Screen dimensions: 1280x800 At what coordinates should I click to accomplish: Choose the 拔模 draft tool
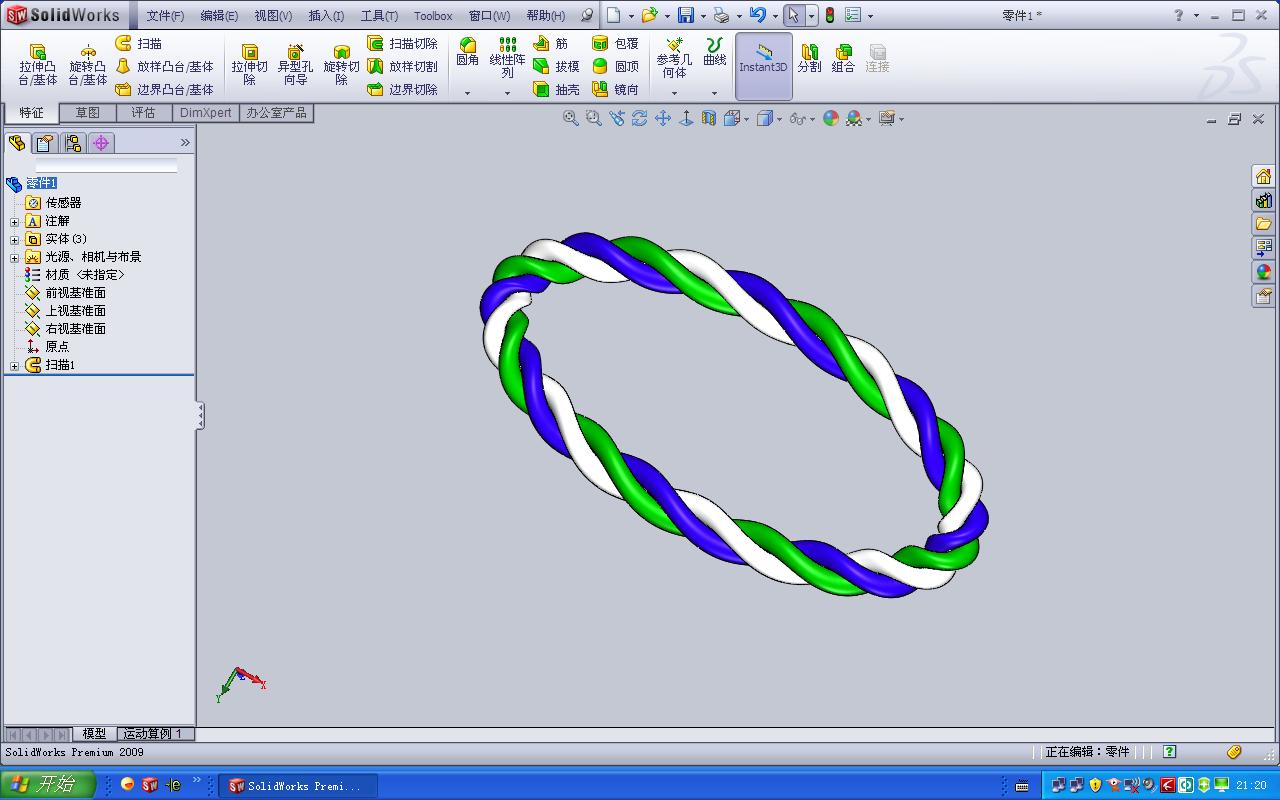click(556, 67)
